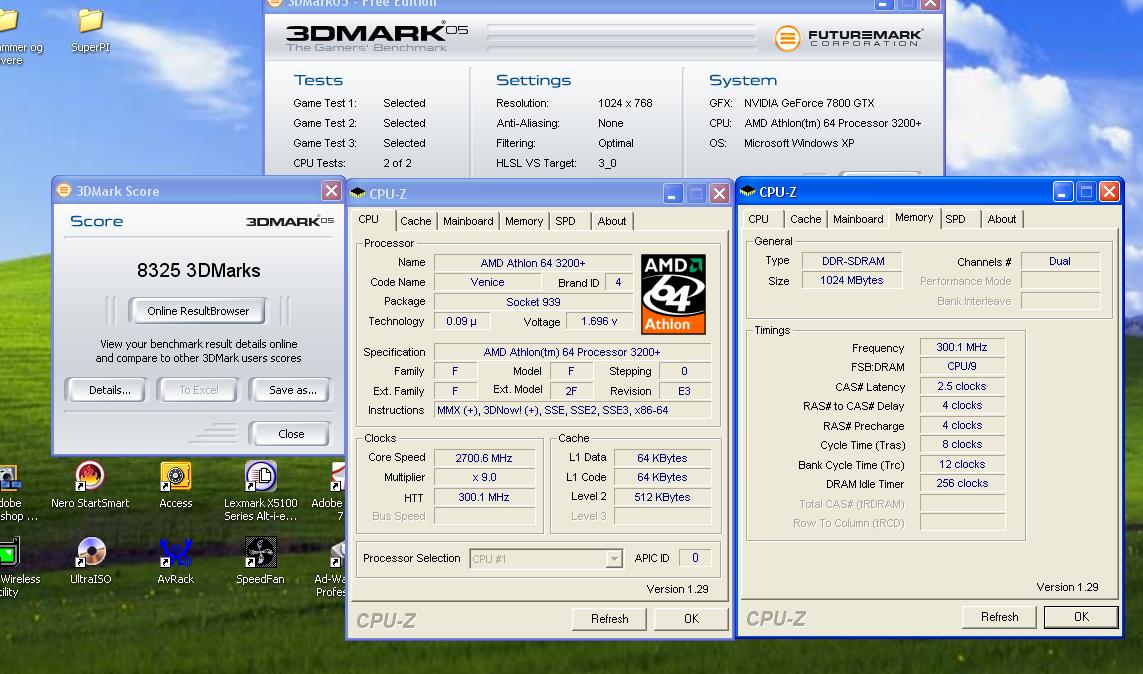Click the AMD 64 Athlon logo in CPU-Z
Viewport: 1143px width, 674px height.
pyautogui.click(x=673, y=294)
